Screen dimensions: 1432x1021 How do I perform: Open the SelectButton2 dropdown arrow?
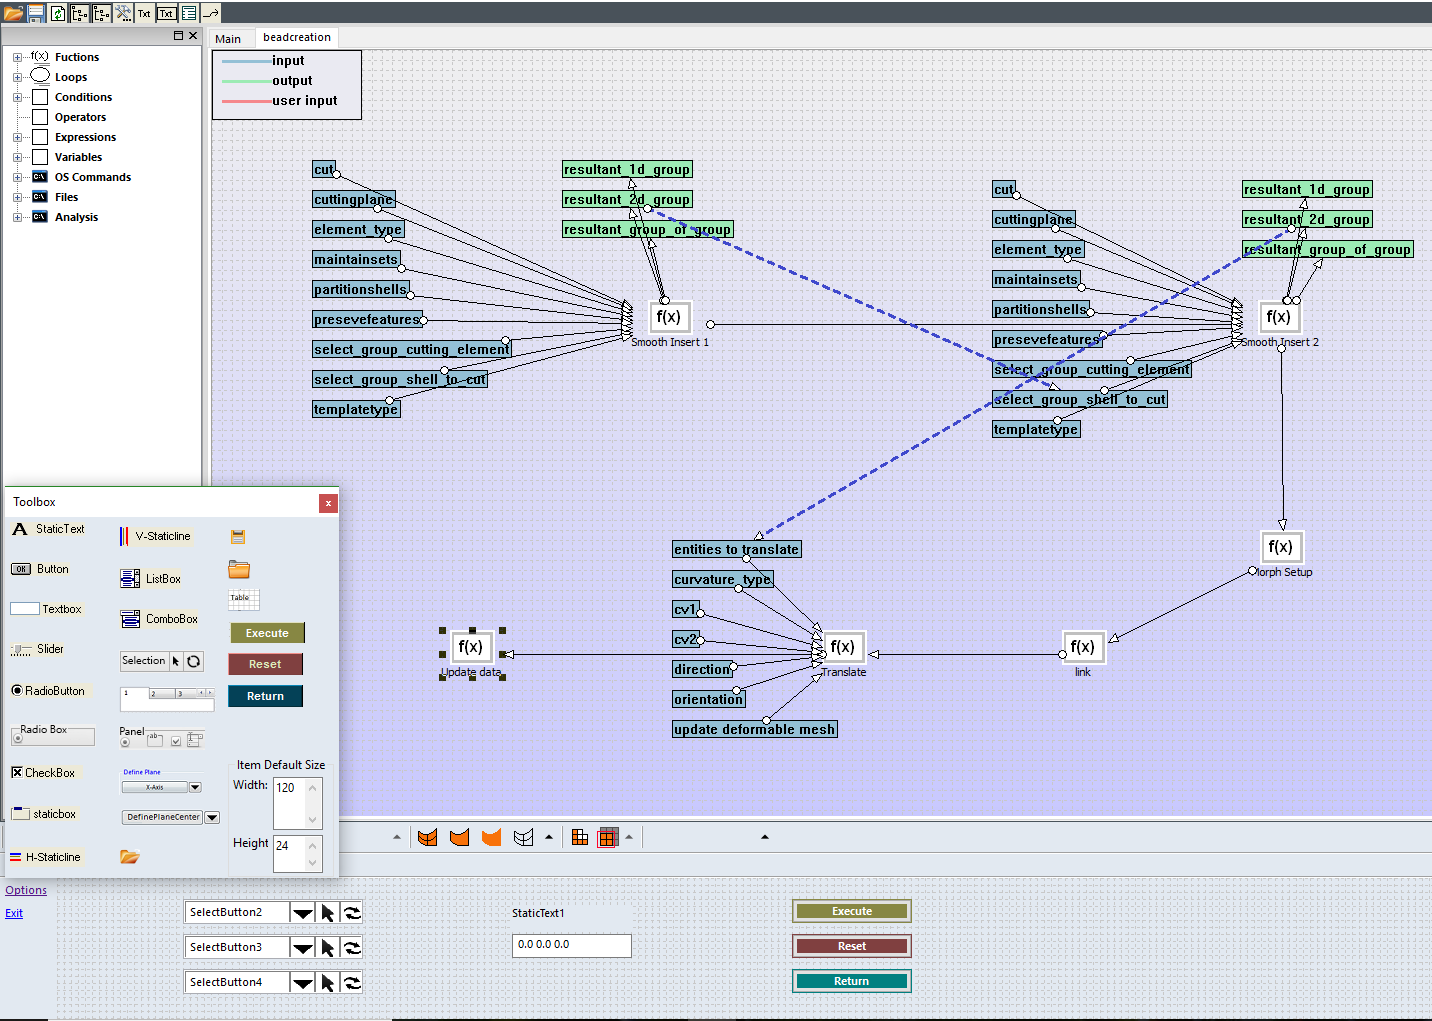pyautogui.click(x=302, y=913)
